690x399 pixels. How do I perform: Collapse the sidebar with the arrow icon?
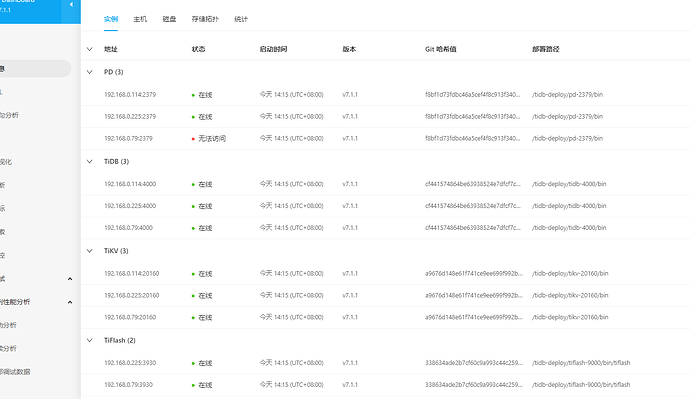pos(71,5)
